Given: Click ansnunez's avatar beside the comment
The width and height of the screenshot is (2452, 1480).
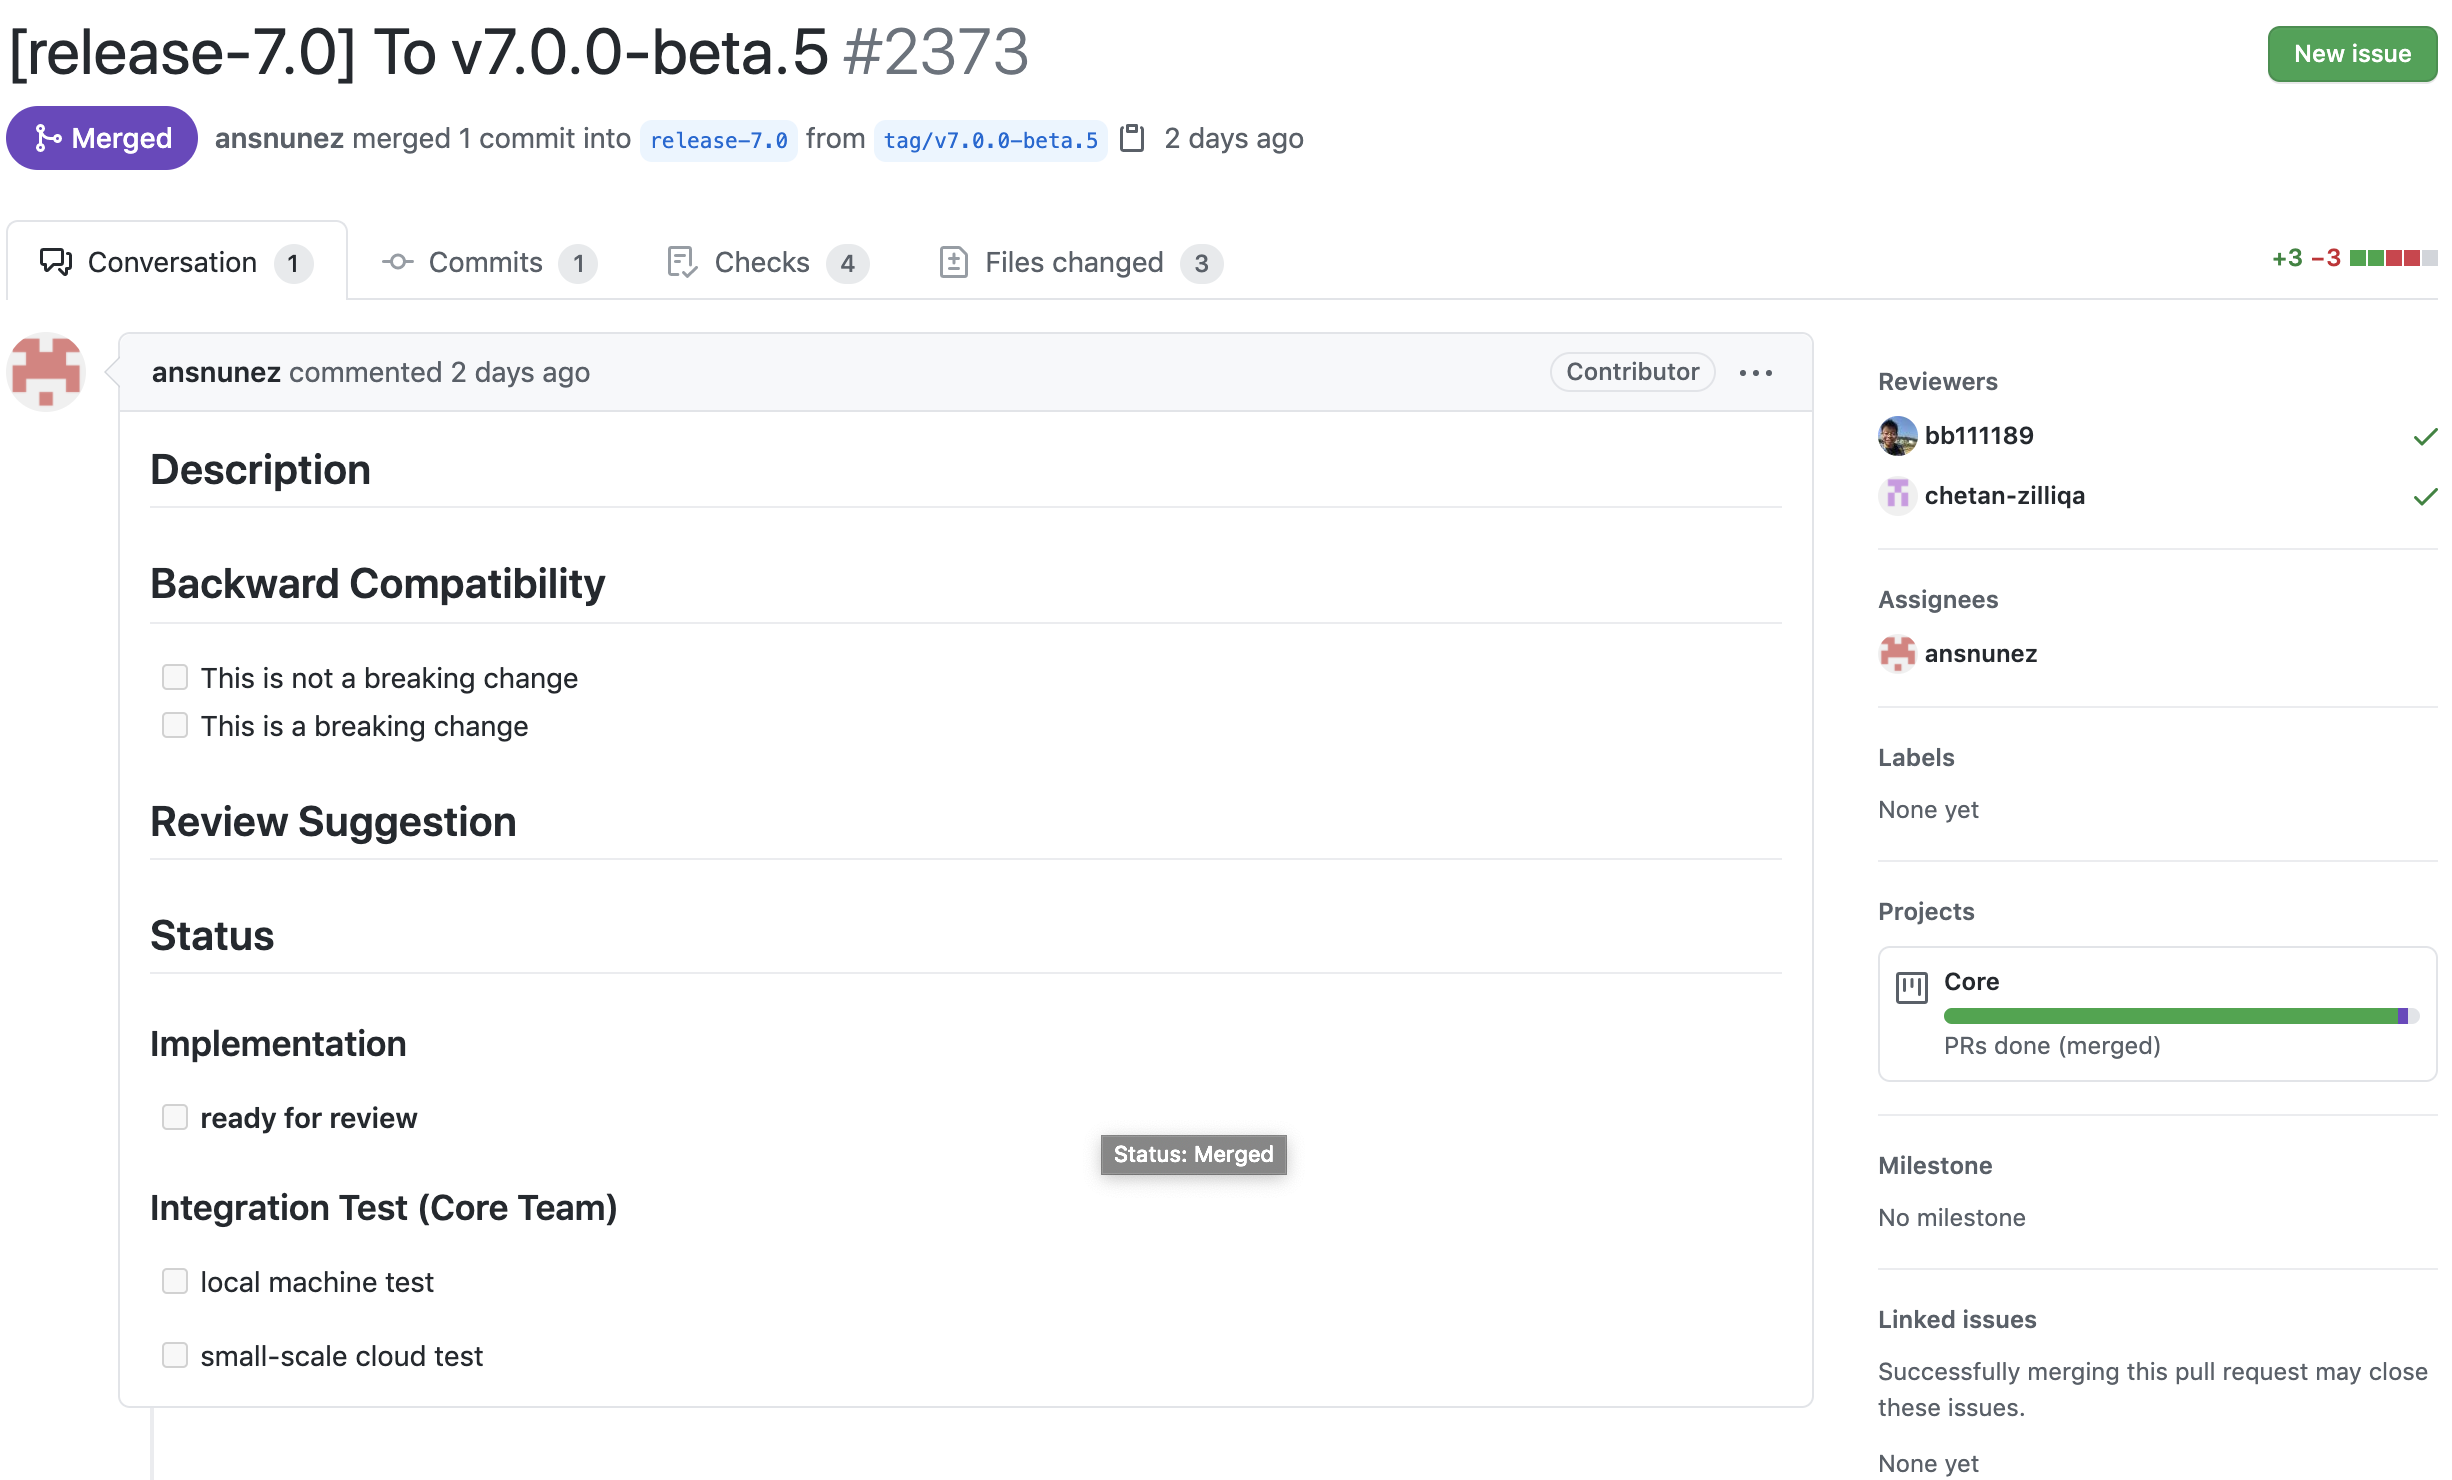Looking at the screenshot, I should tap(46, 372).
